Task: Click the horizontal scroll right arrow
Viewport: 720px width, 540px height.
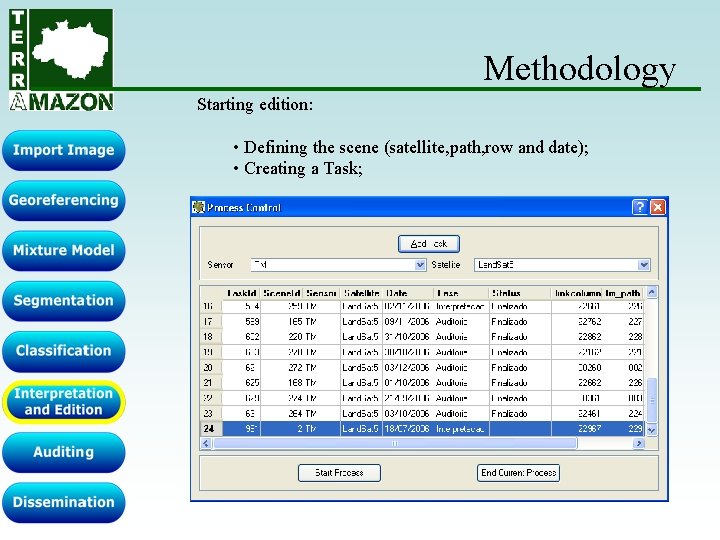Action: [x=638, y=444]
